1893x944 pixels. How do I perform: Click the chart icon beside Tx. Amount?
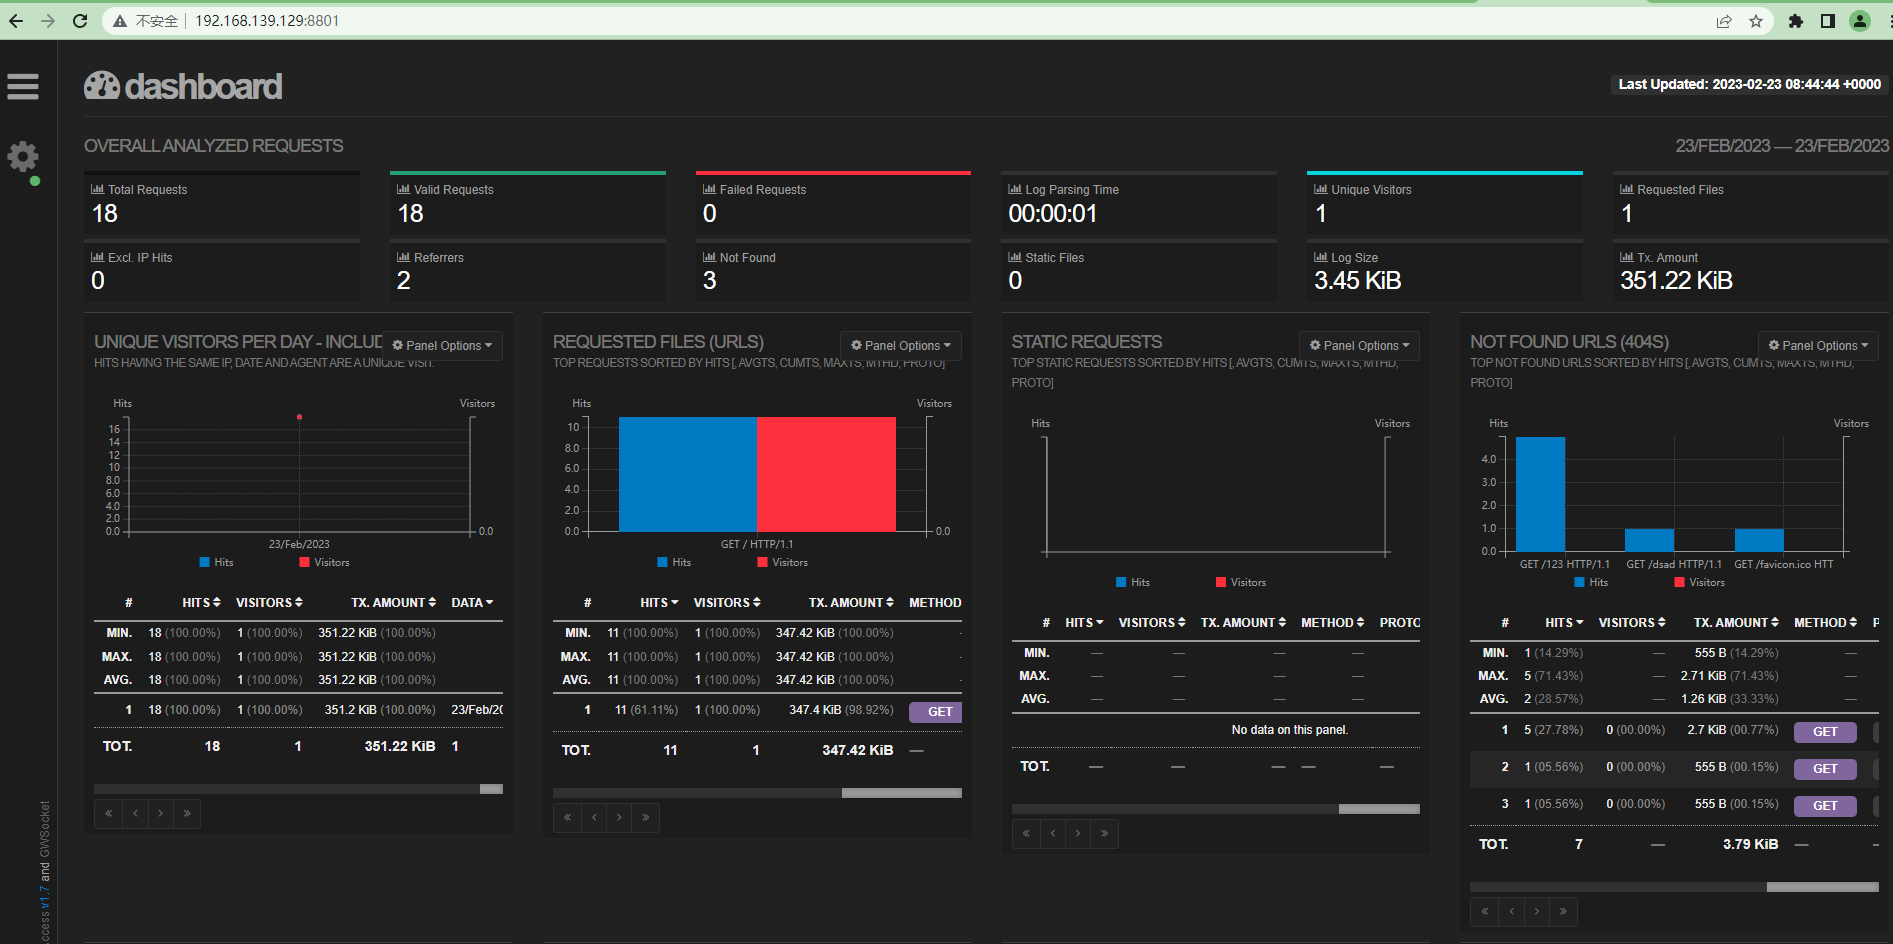click(x=1627, y=257)
